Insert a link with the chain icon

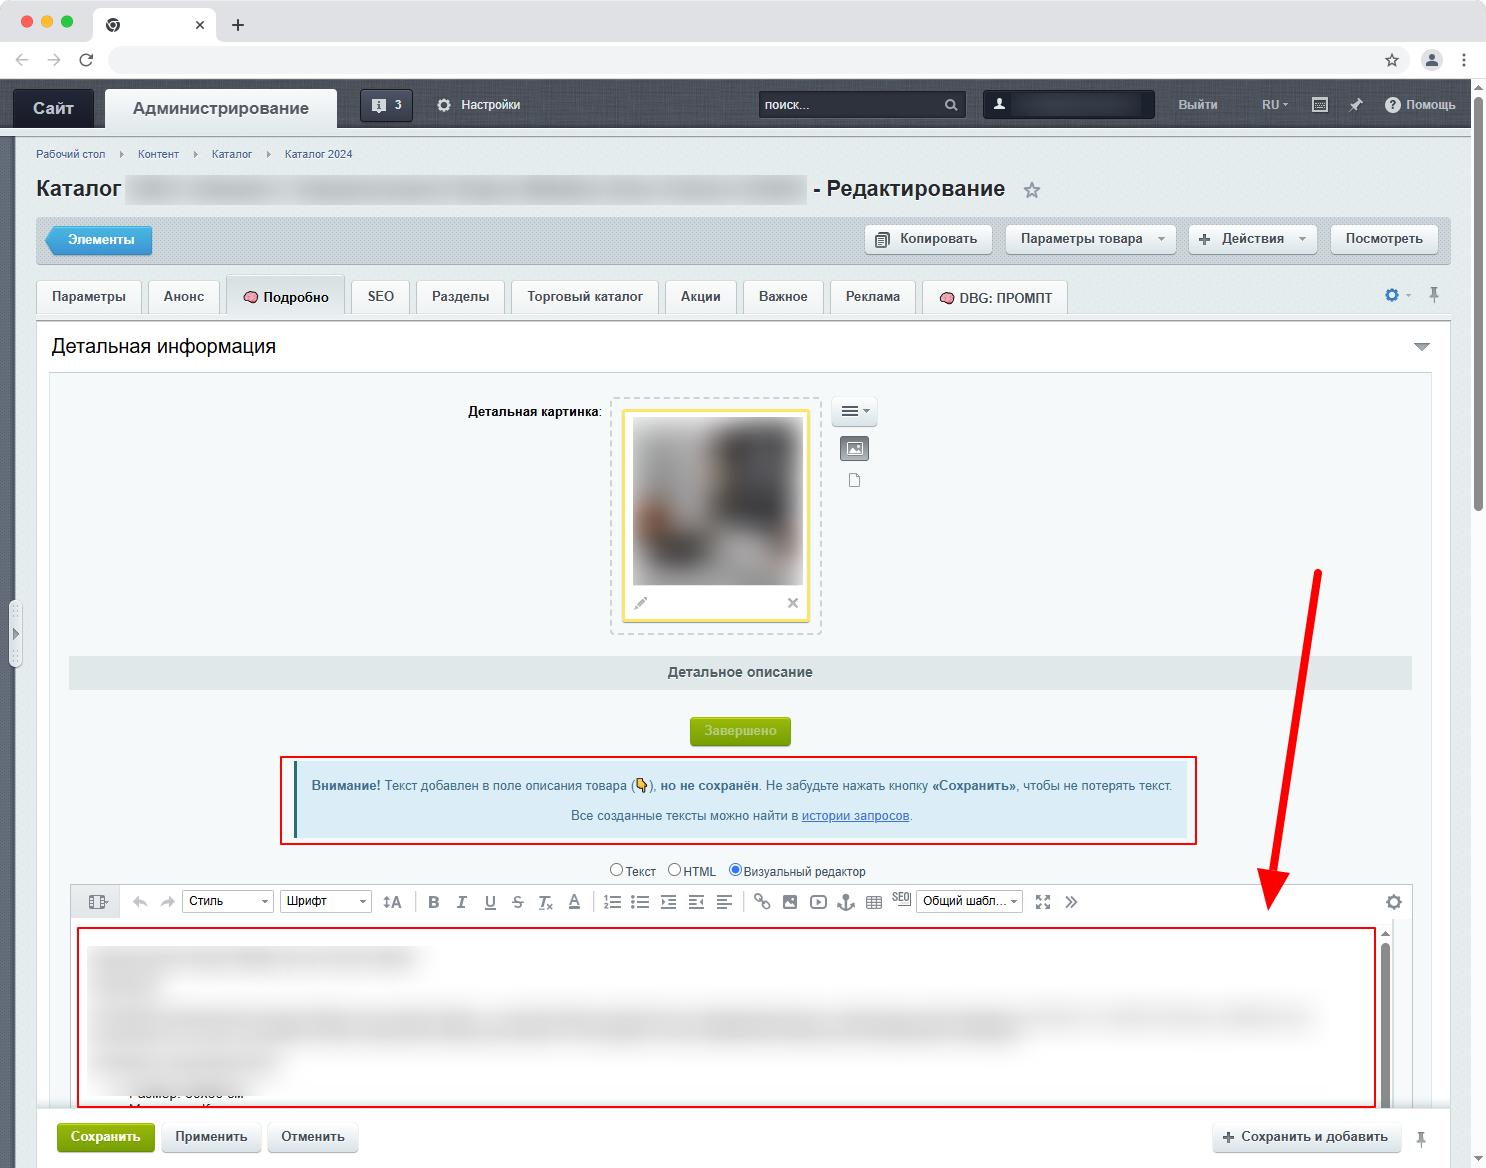tap(762, 902)
